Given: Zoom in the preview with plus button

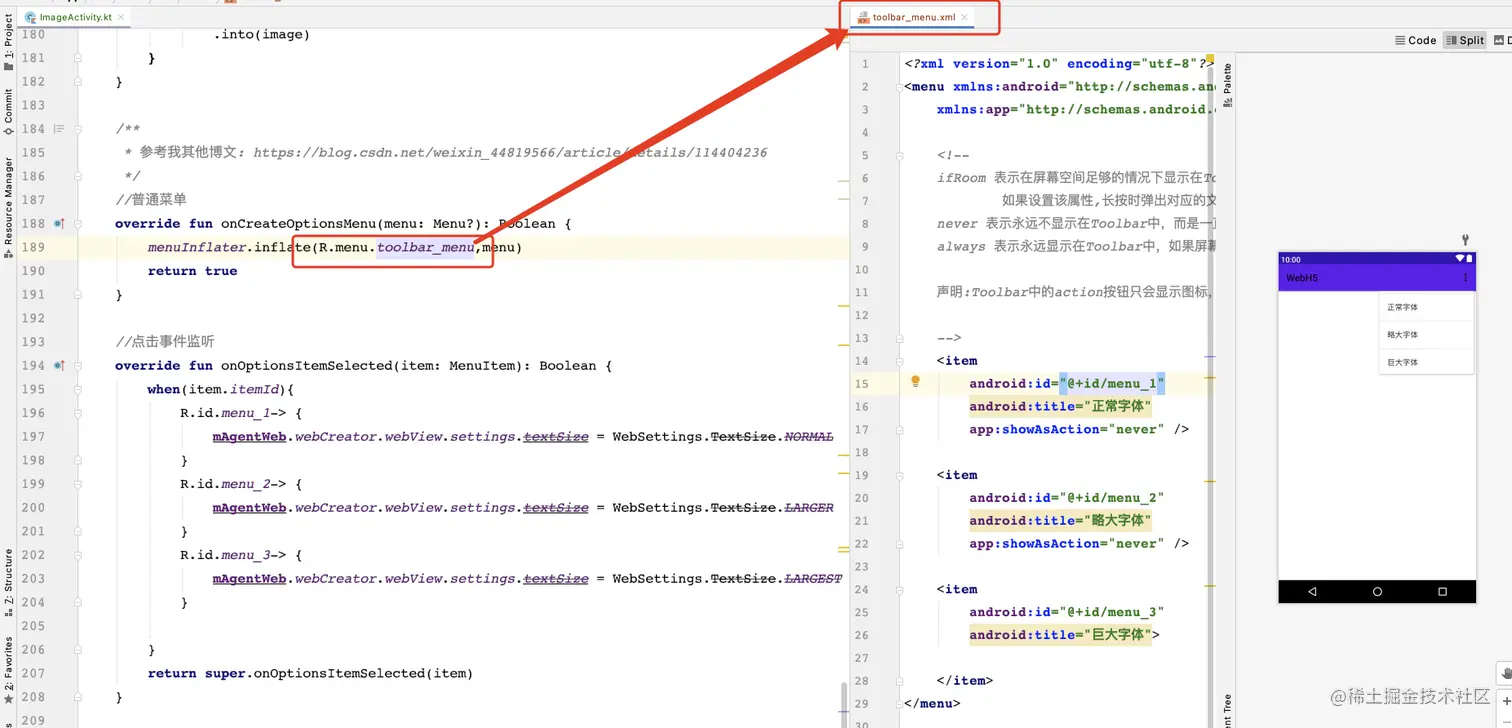Looking at the screenshot, I should coord(1505,700).
